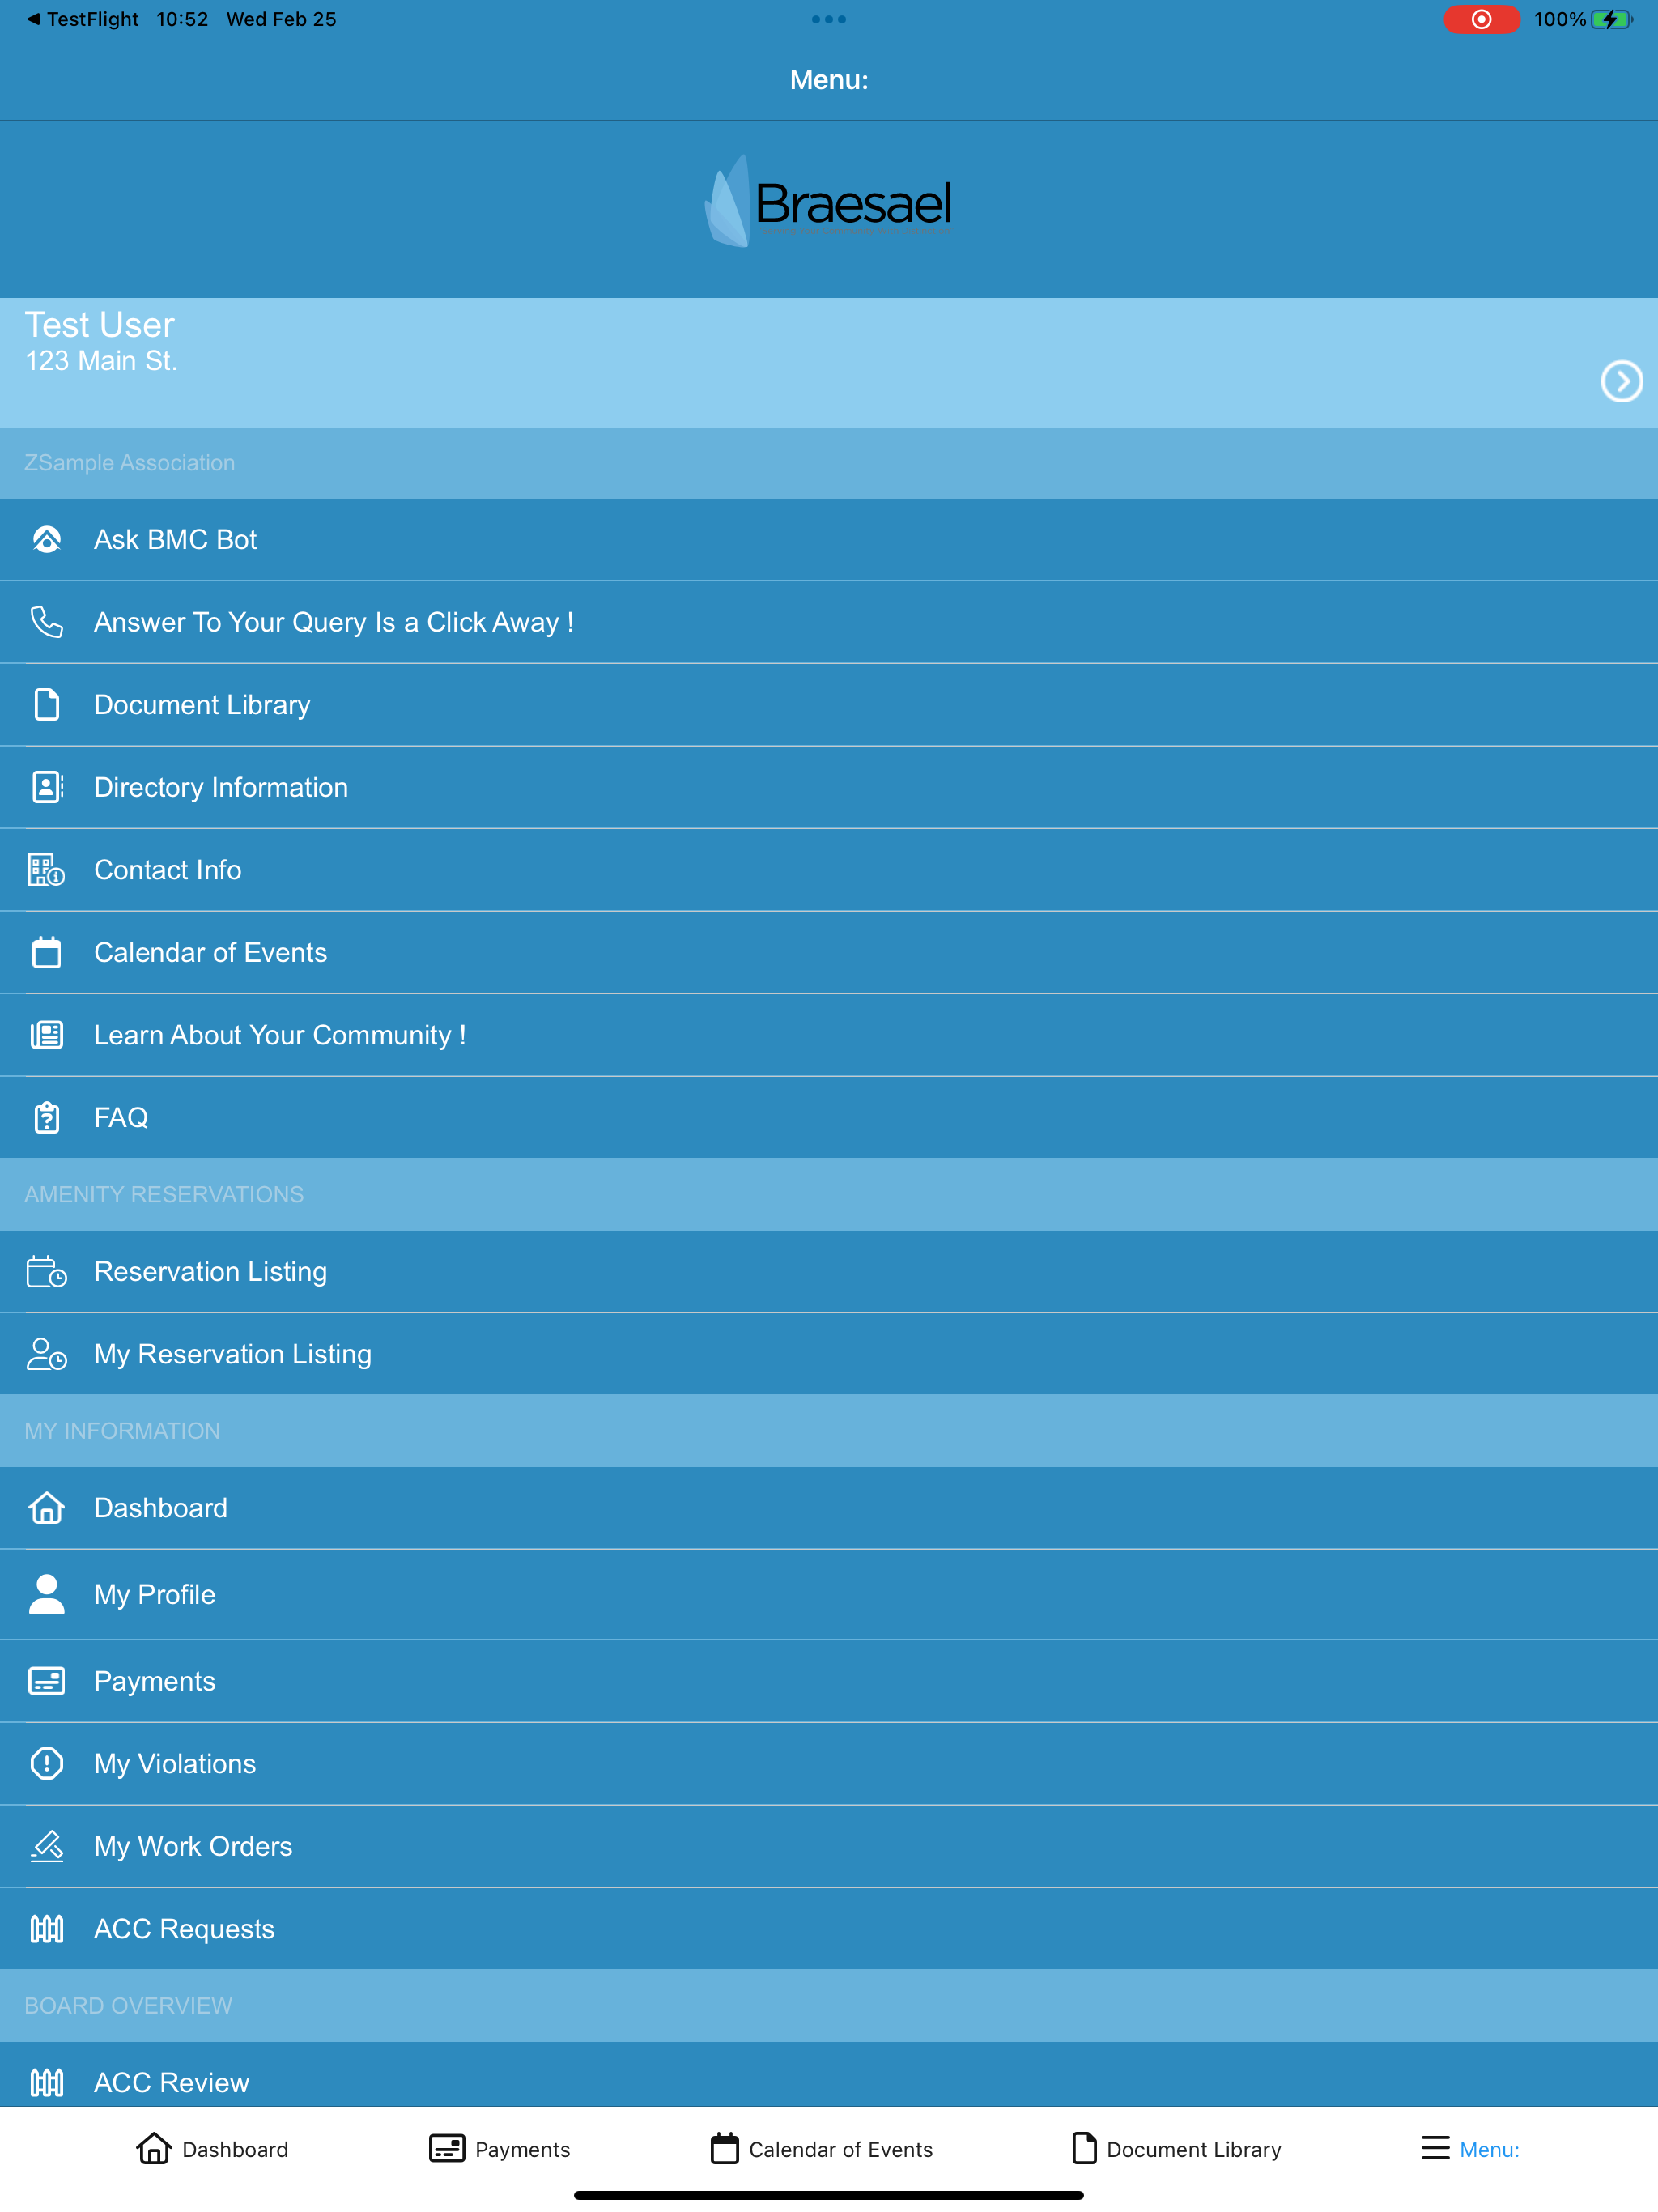1658x2212 pixels.
Task: Tap the building icon for Contact Info
Action: [47, 870]
